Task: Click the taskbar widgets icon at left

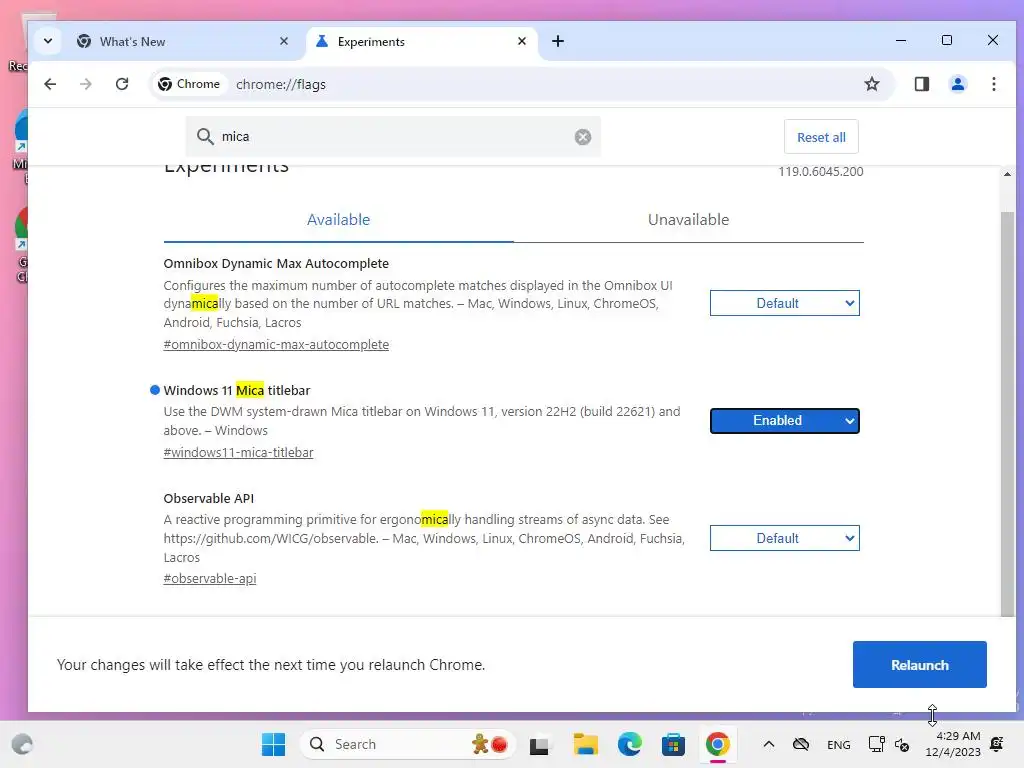Action: (x=22, y=744)
